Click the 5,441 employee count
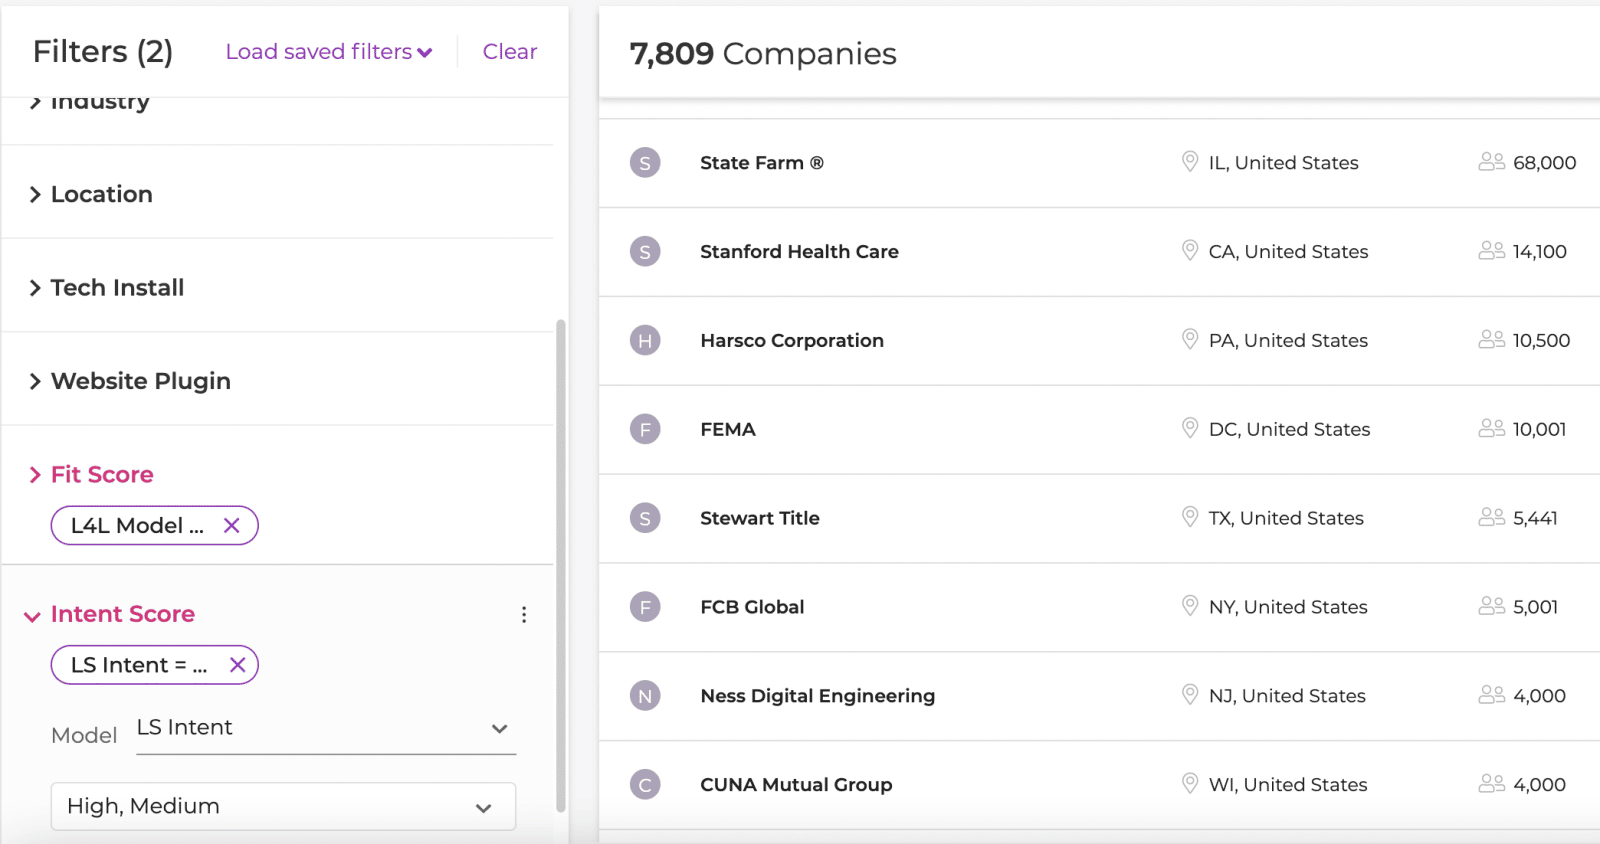Screen dimensions: 1600x844 point(1535,518)
